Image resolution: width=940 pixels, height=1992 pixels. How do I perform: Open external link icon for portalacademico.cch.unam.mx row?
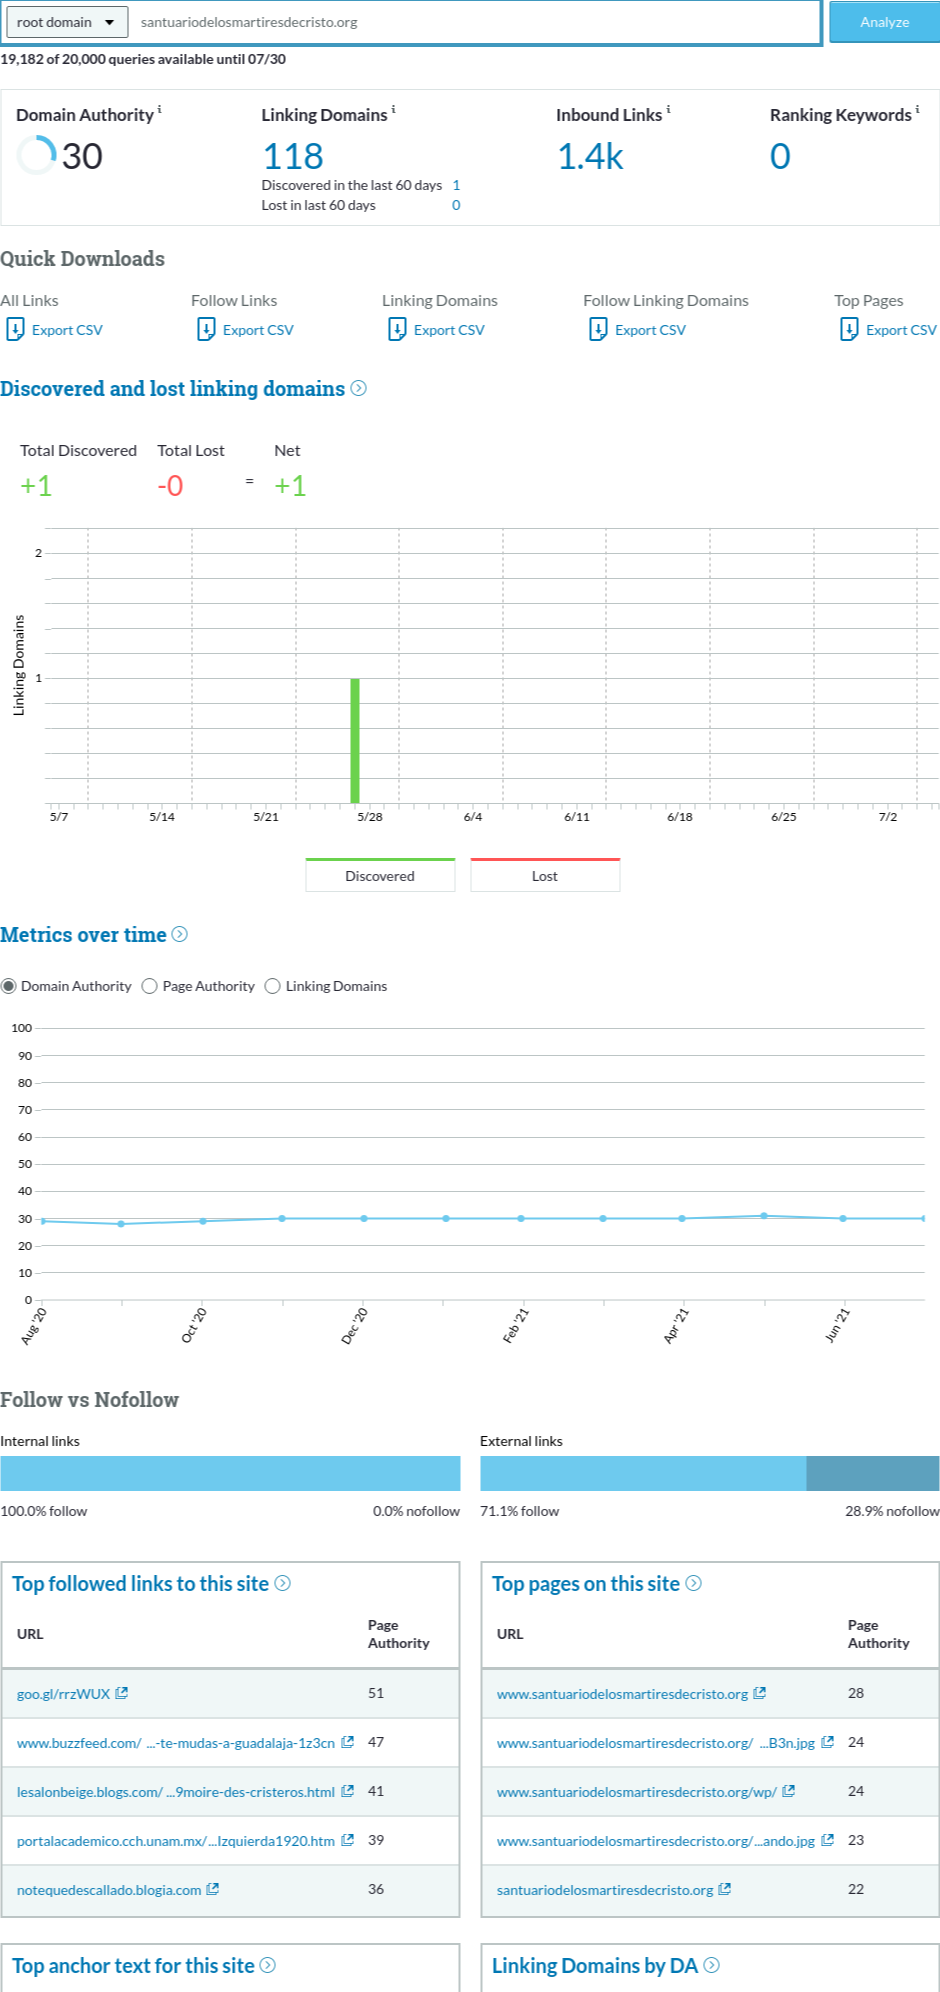[347, 1840]
